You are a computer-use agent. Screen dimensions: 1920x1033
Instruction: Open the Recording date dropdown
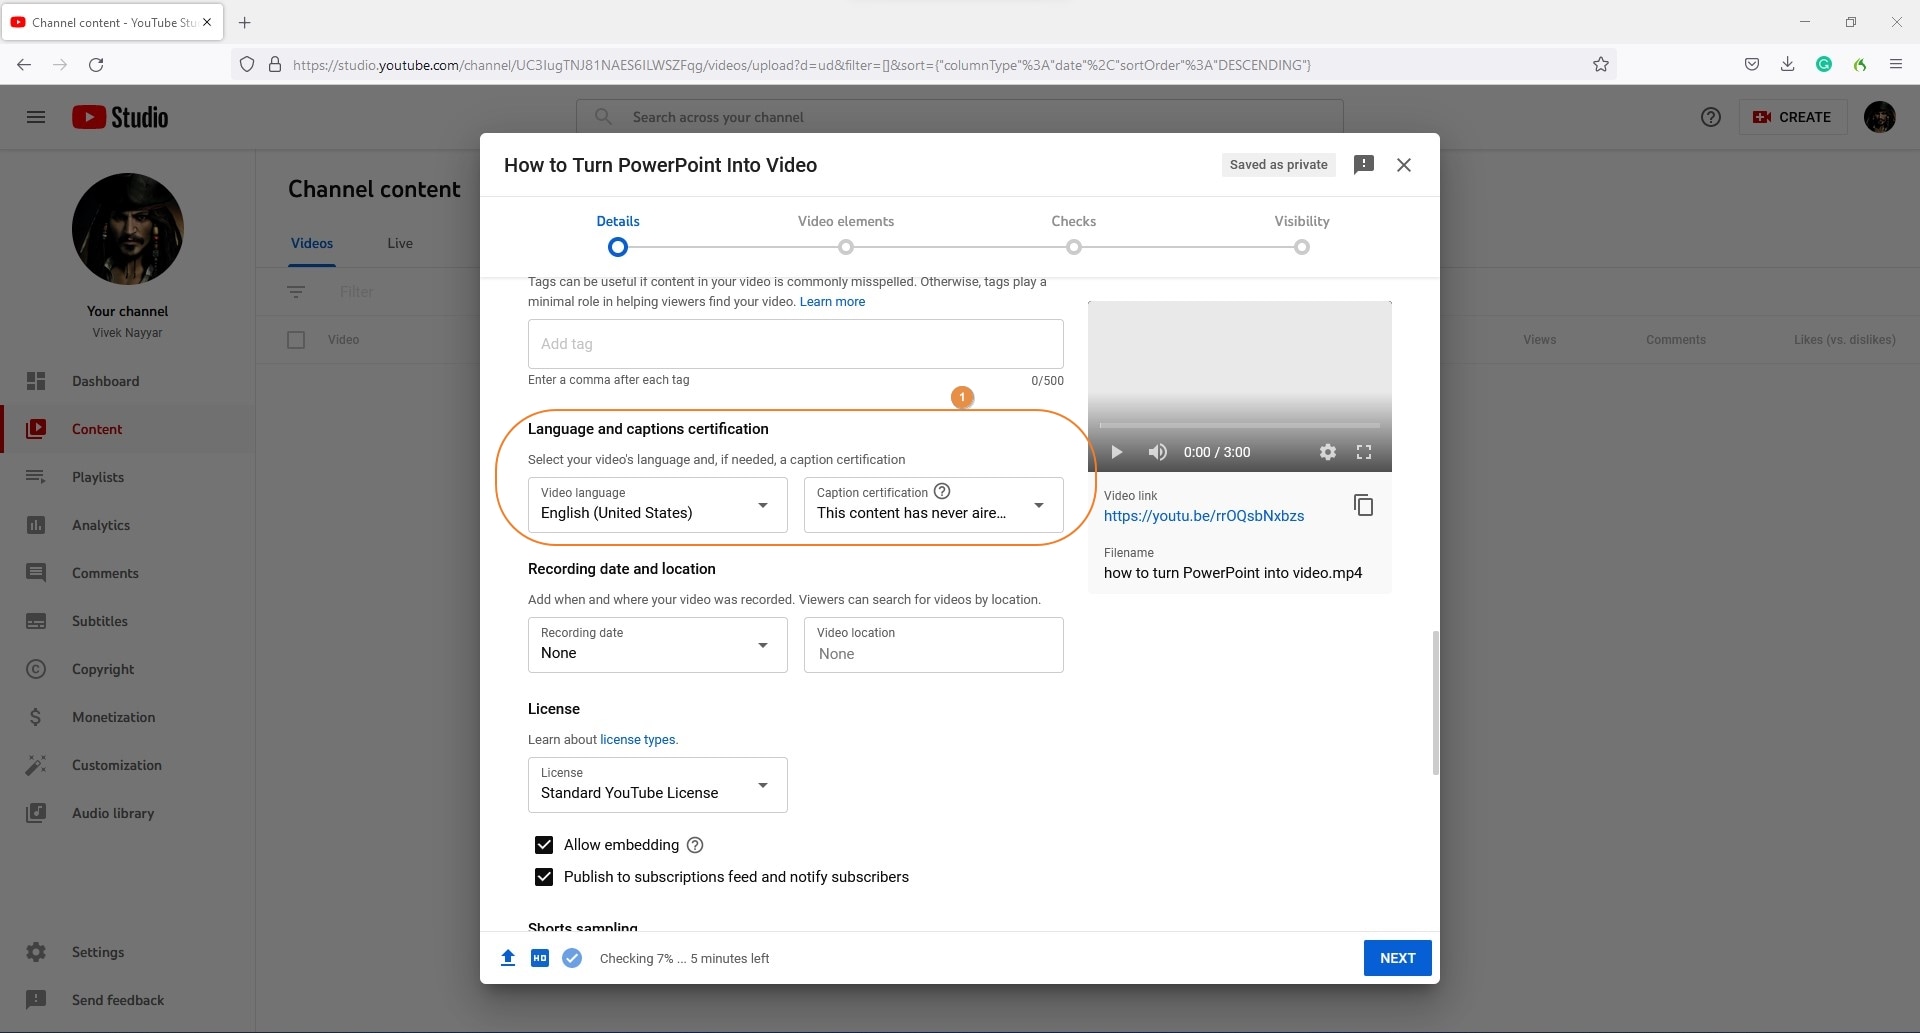(x=658, y=645)
